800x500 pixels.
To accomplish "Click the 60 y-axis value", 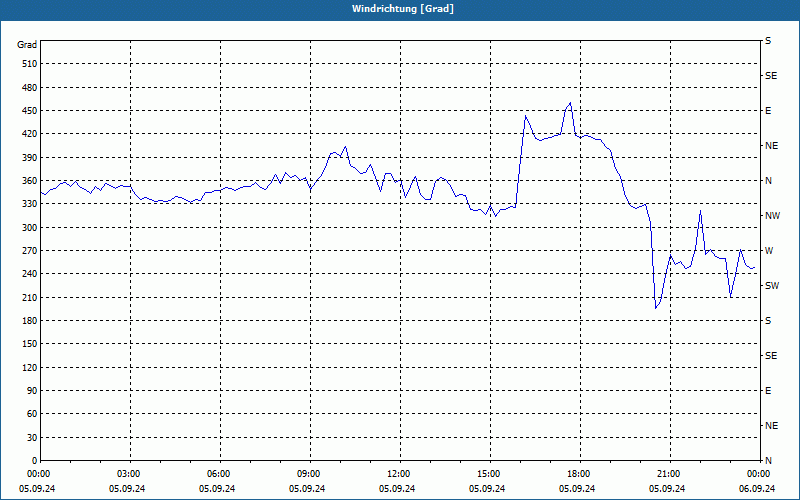I will coord(32,414).
